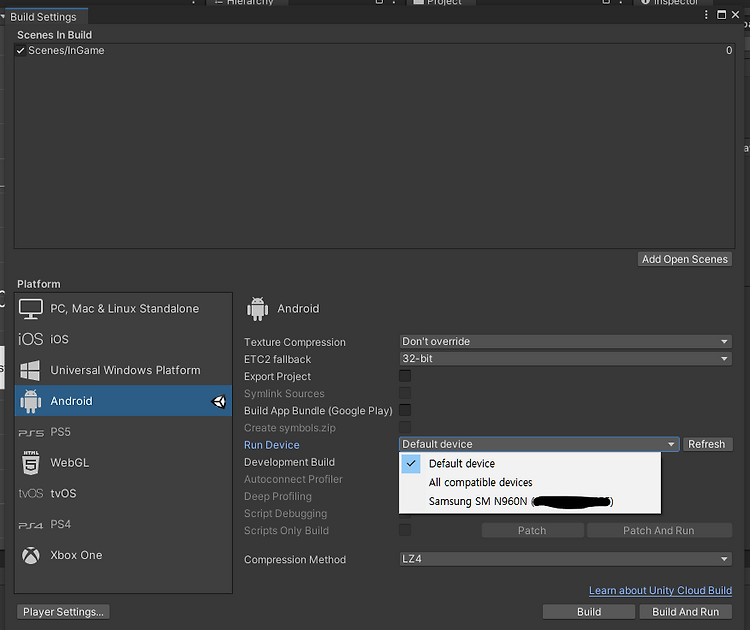This screenshot has height=630, width=750.
Task: Click the Universal Windows Platform logo icon
Action: coord(30,370)
